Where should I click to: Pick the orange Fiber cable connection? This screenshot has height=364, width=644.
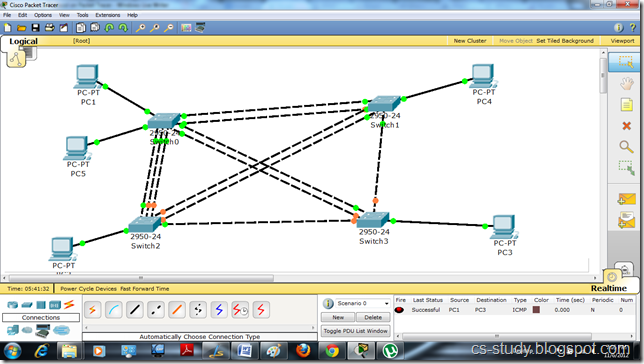pyautogui.click(x=177, y=310)
